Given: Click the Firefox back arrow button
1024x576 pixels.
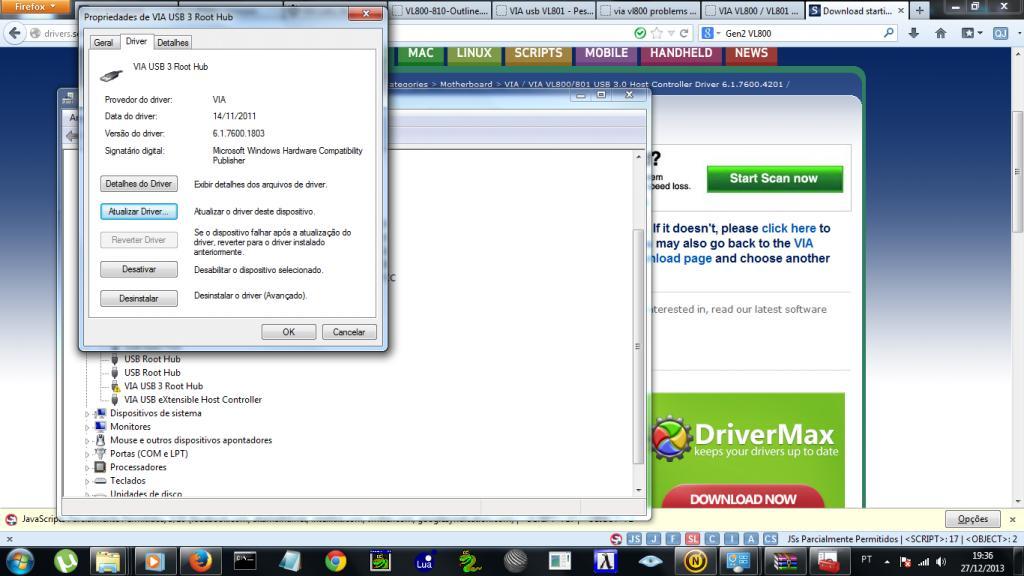Looking at the screenshot, I should coord(15,33).
